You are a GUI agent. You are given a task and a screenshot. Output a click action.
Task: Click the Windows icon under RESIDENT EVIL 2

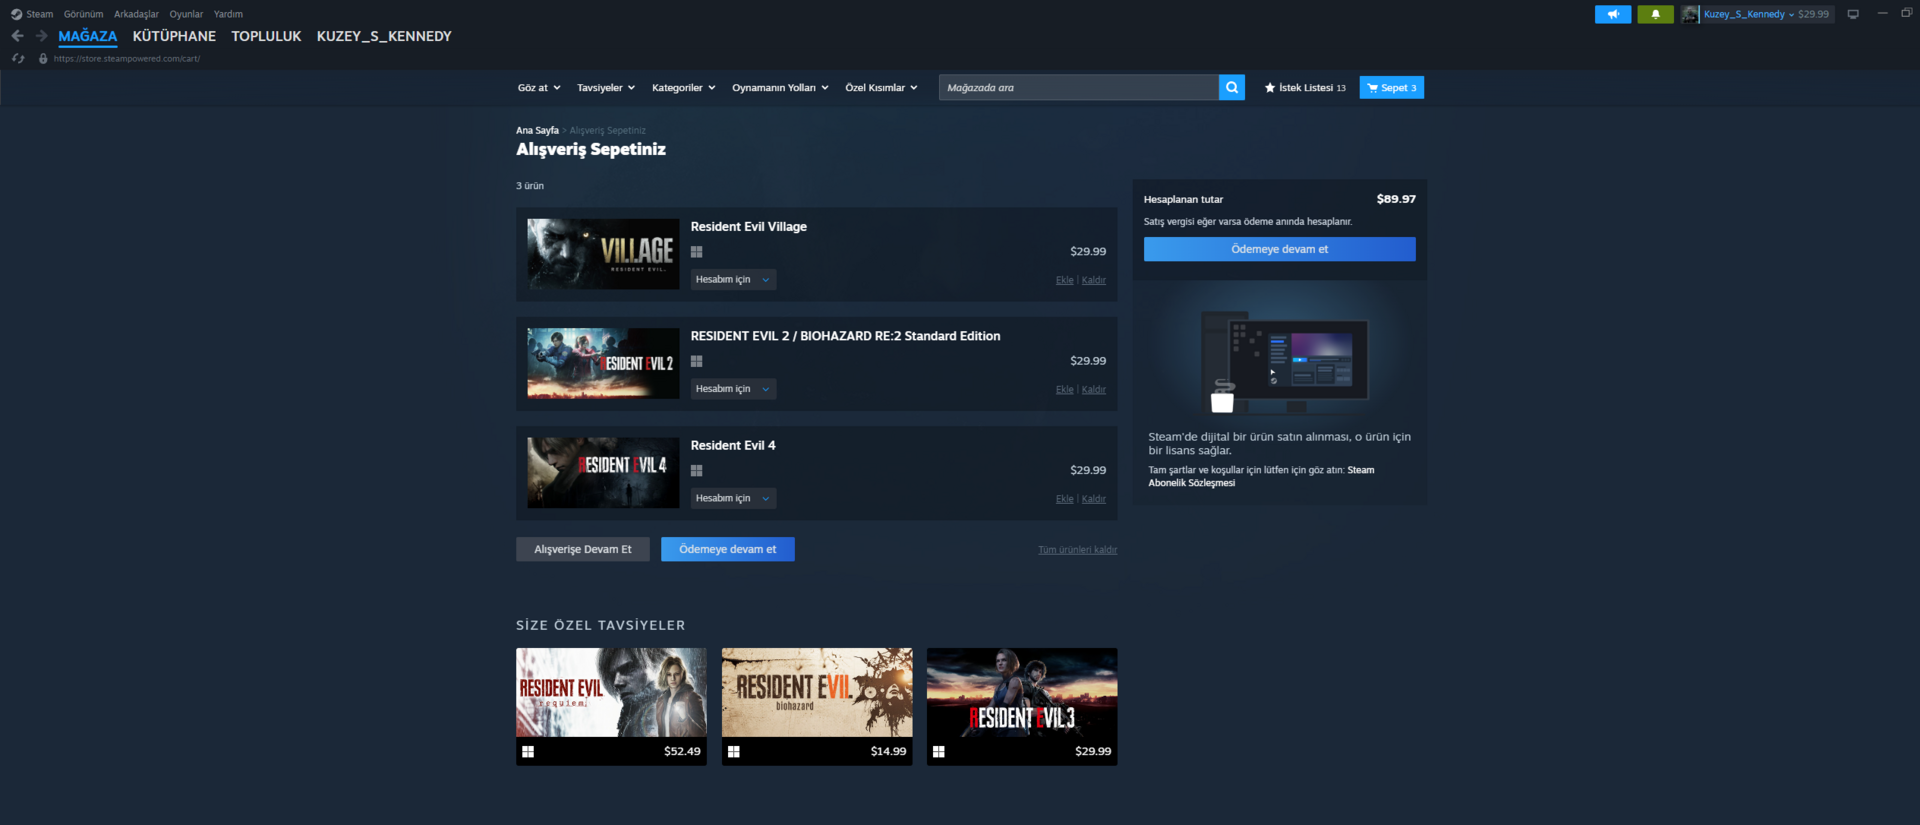click(x=697, y=361)
